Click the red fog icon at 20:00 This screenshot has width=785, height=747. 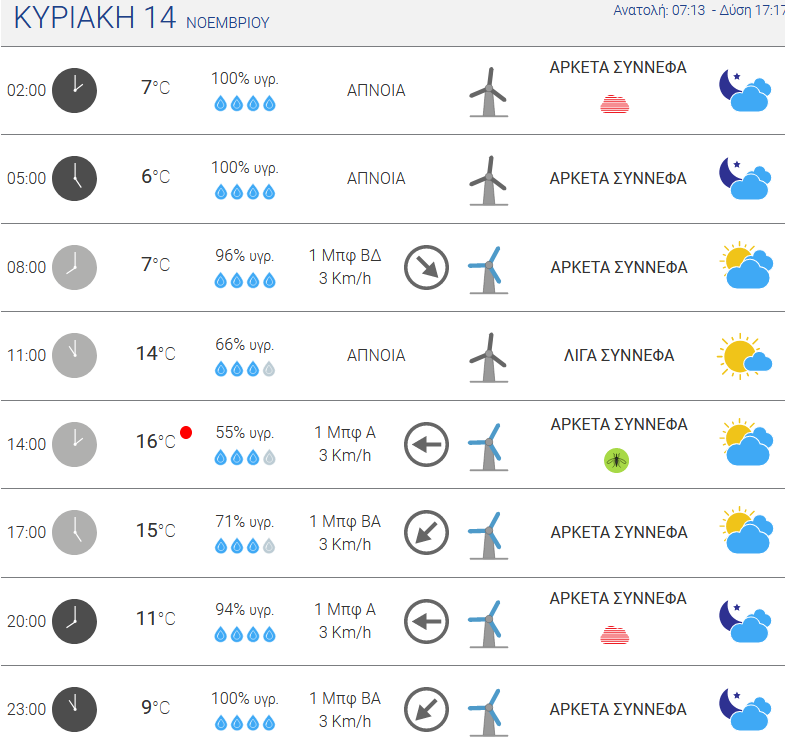coord(615,634)
